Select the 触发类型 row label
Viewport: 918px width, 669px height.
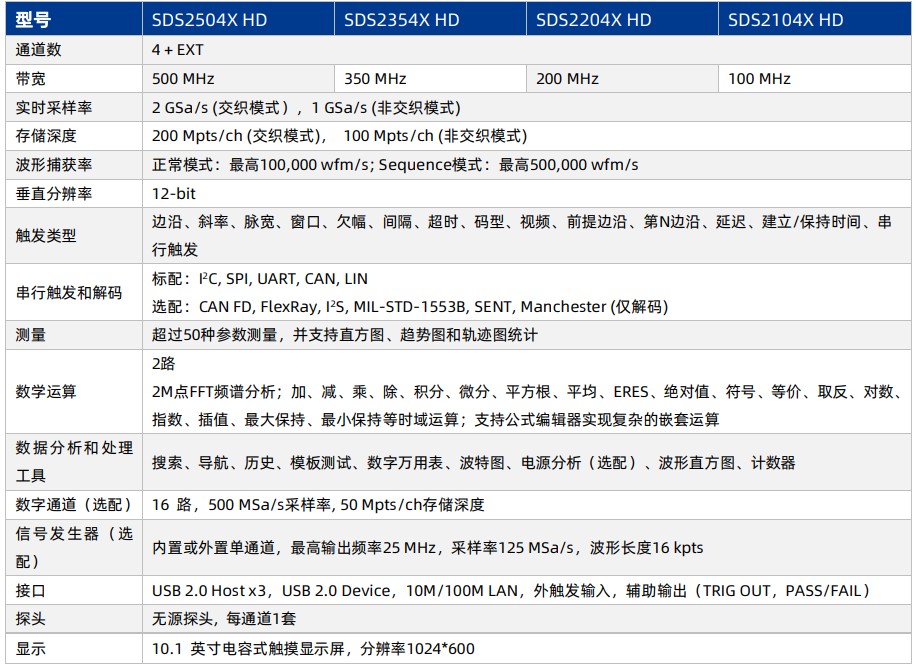[x=46, y=235]
